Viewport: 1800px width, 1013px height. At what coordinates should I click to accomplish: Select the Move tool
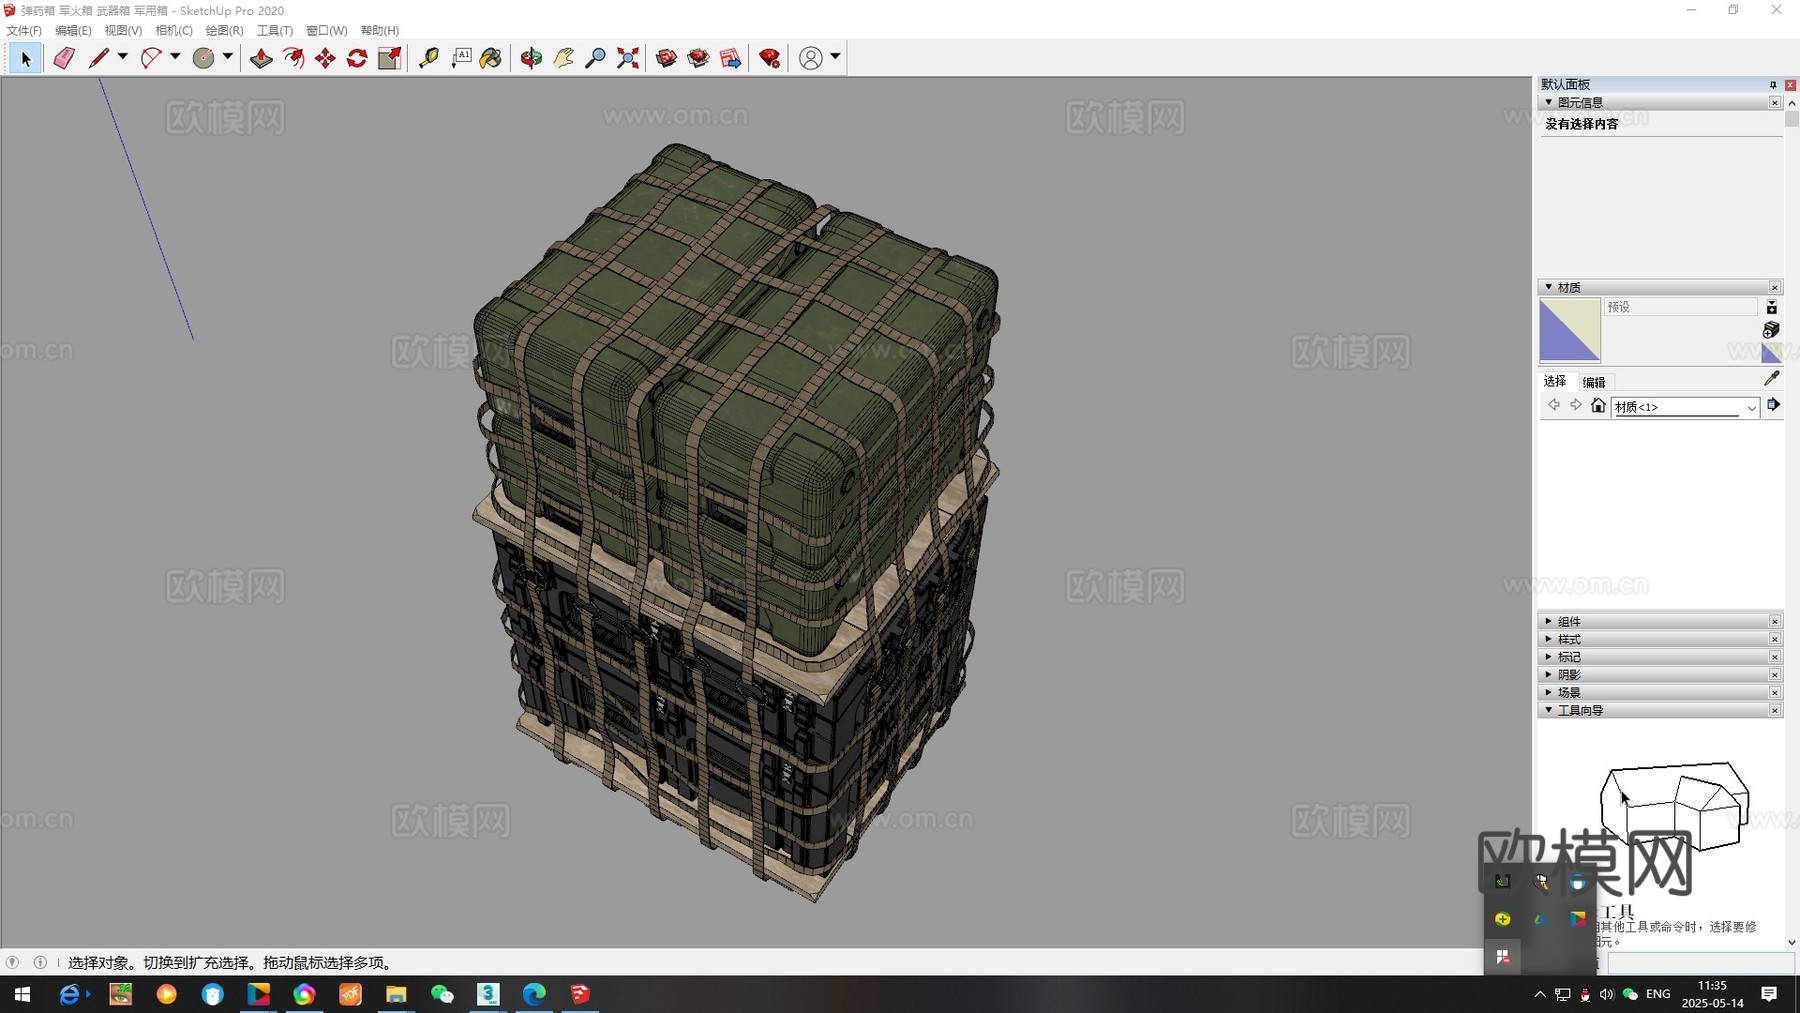pyautogui.click(x=325, y=59)
